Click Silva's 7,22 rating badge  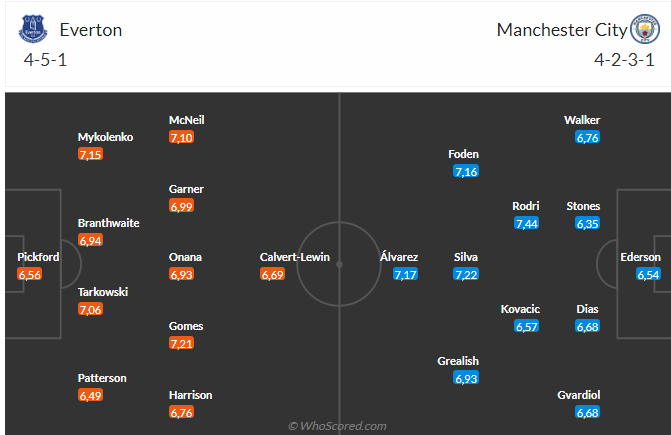[466, 274]
